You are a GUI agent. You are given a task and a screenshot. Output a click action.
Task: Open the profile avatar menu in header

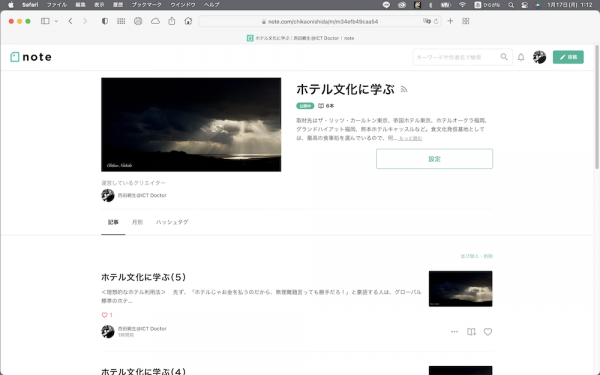539,57
